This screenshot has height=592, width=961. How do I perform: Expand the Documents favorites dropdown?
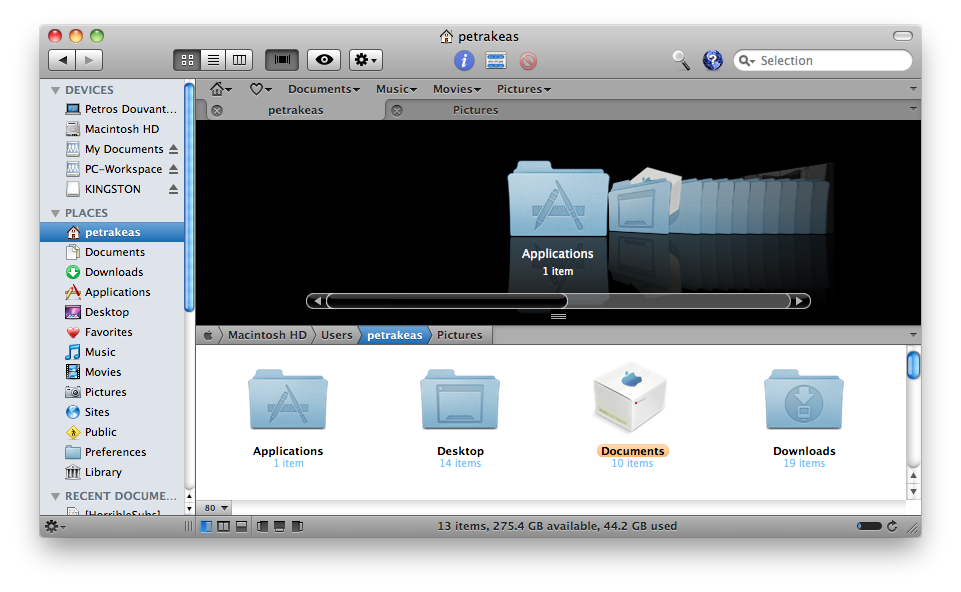(x=324, y=89)
